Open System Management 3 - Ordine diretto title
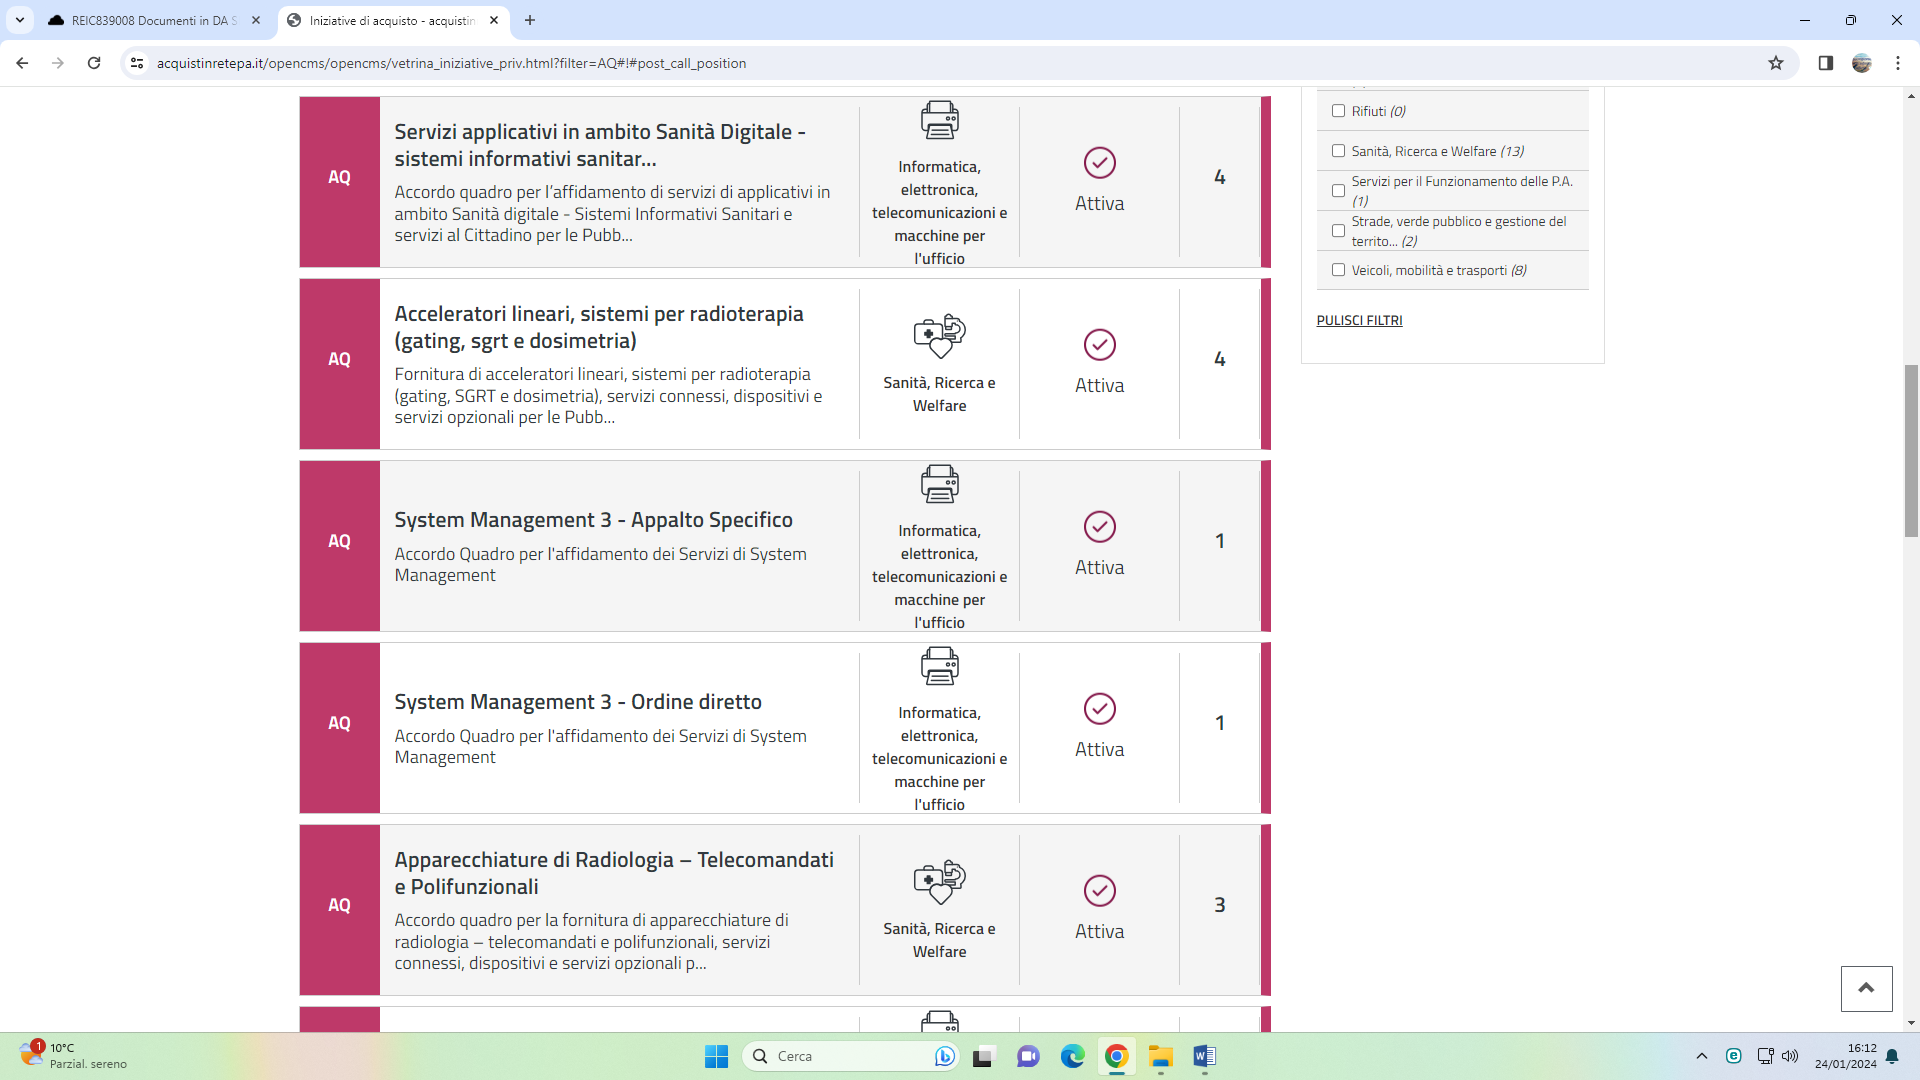 tap(577, 702)
